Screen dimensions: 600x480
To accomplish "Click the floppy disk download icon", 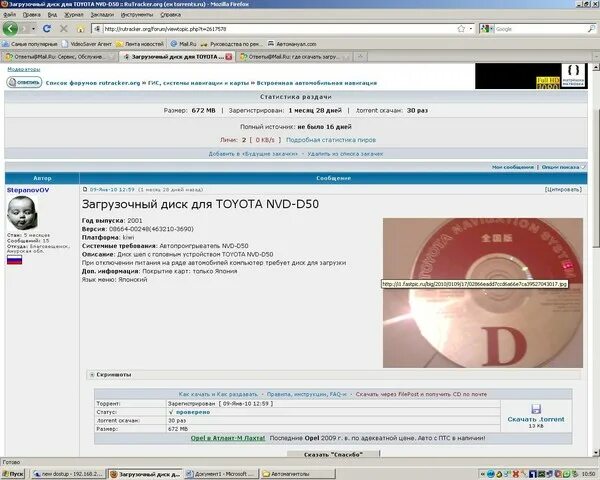I will pos(536,408).
